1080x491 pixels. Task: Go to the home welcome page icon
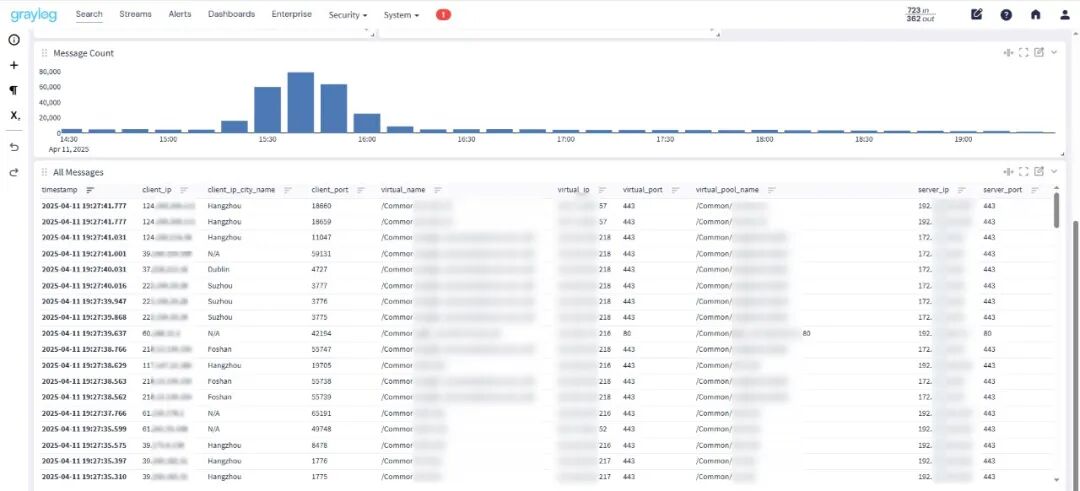pos(1035,14)
